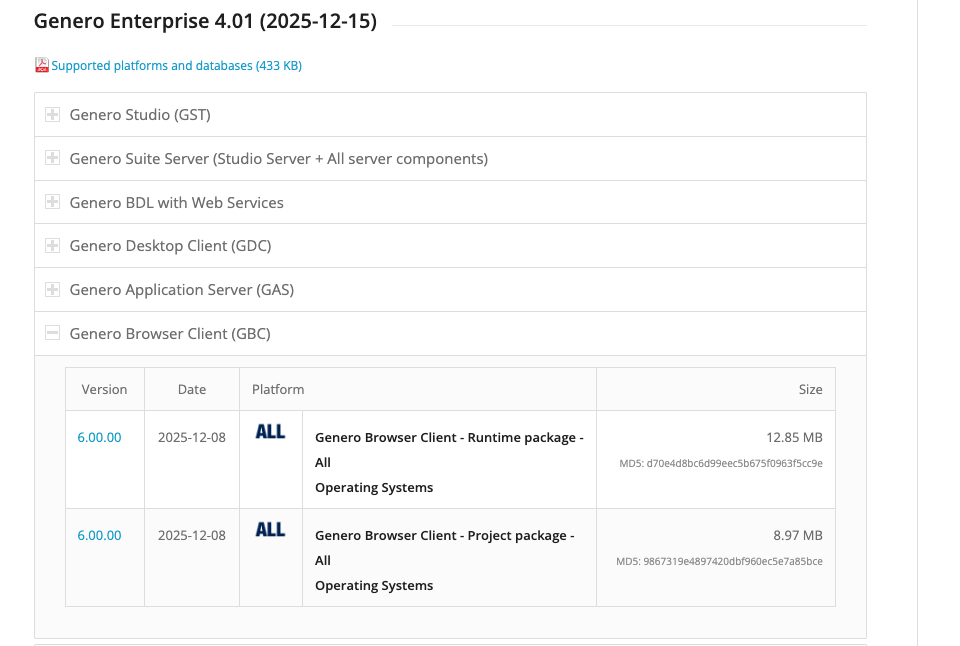This screenshot has height=646, width=960.
Task: Click the minus icon beside Genero Browser Client
Action: (x=52, y=334)
